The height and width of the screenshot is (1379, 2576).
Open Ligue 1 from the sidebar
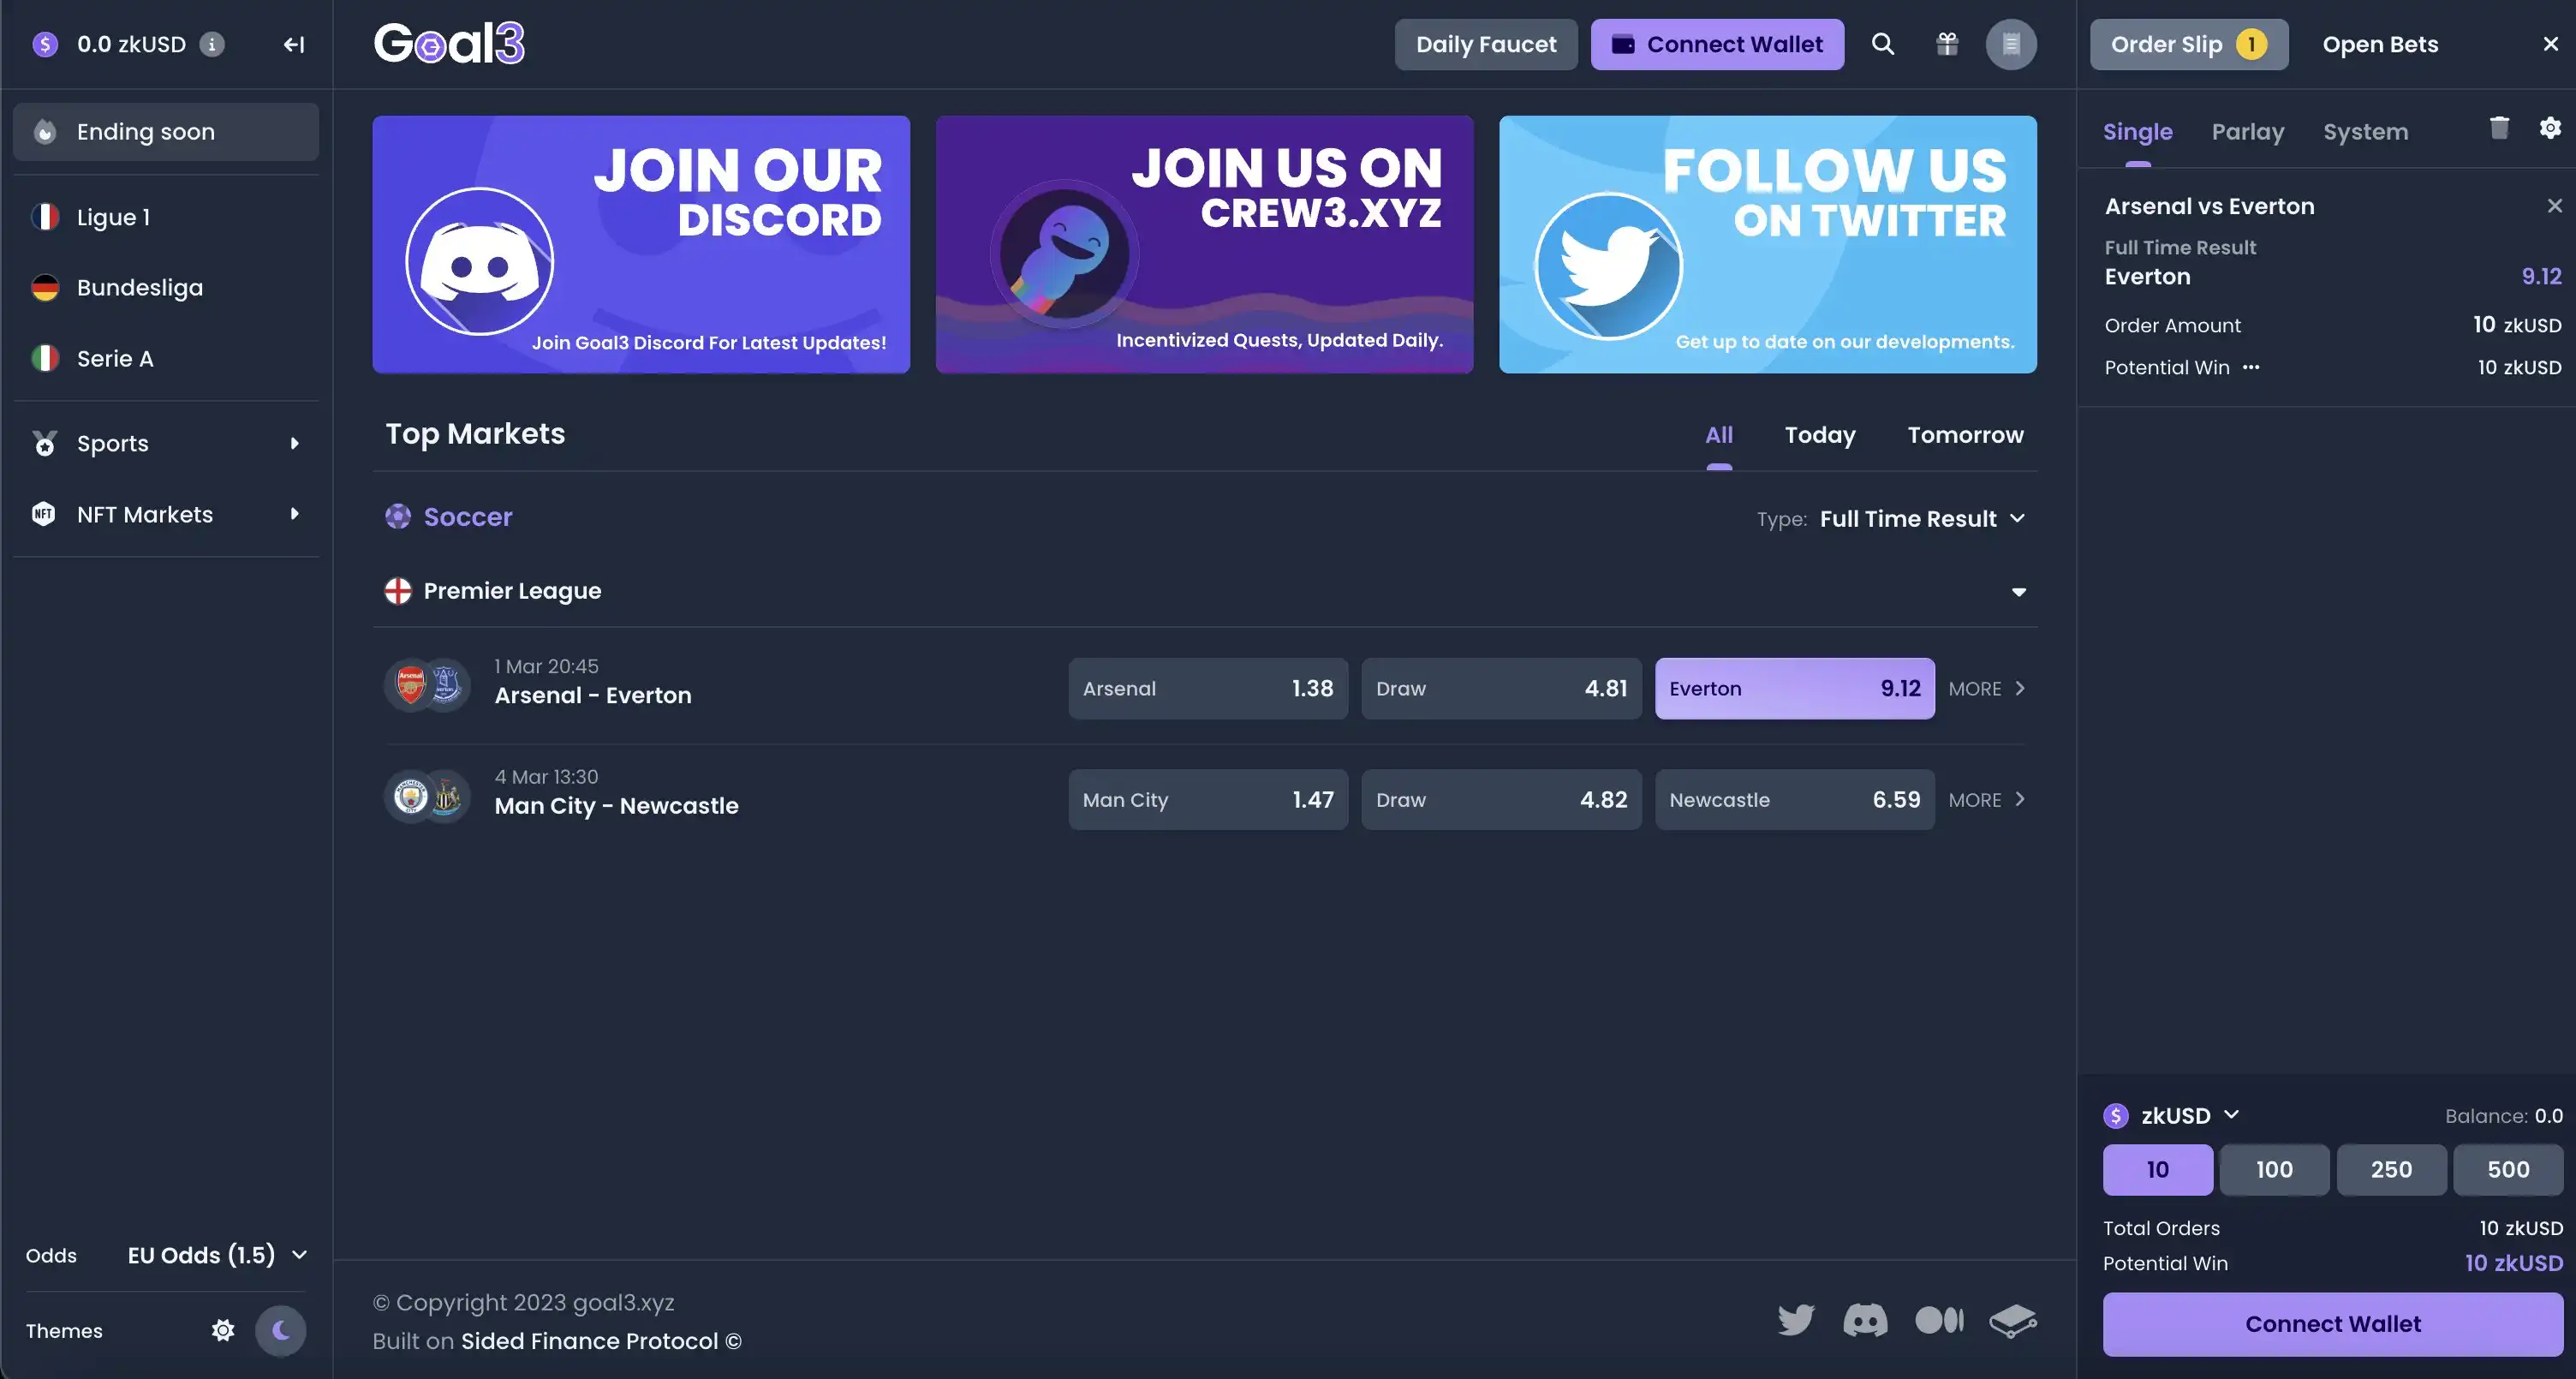(x=166, y=217)
